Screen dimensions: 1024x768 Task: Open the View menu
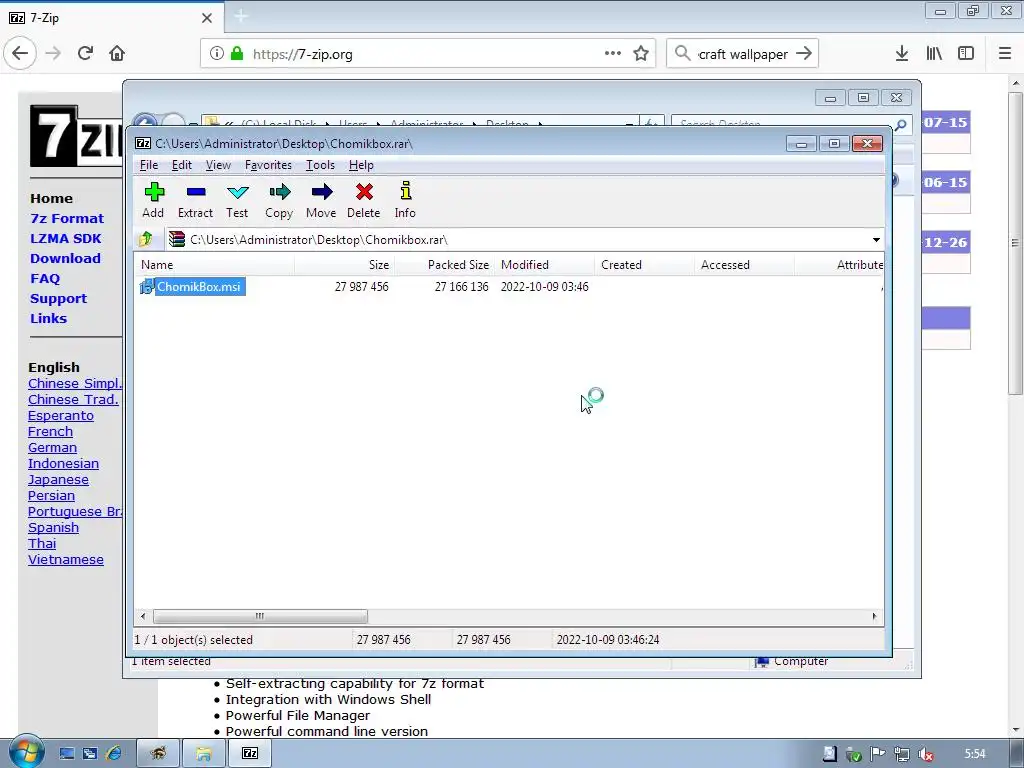(x=218, y=165)
